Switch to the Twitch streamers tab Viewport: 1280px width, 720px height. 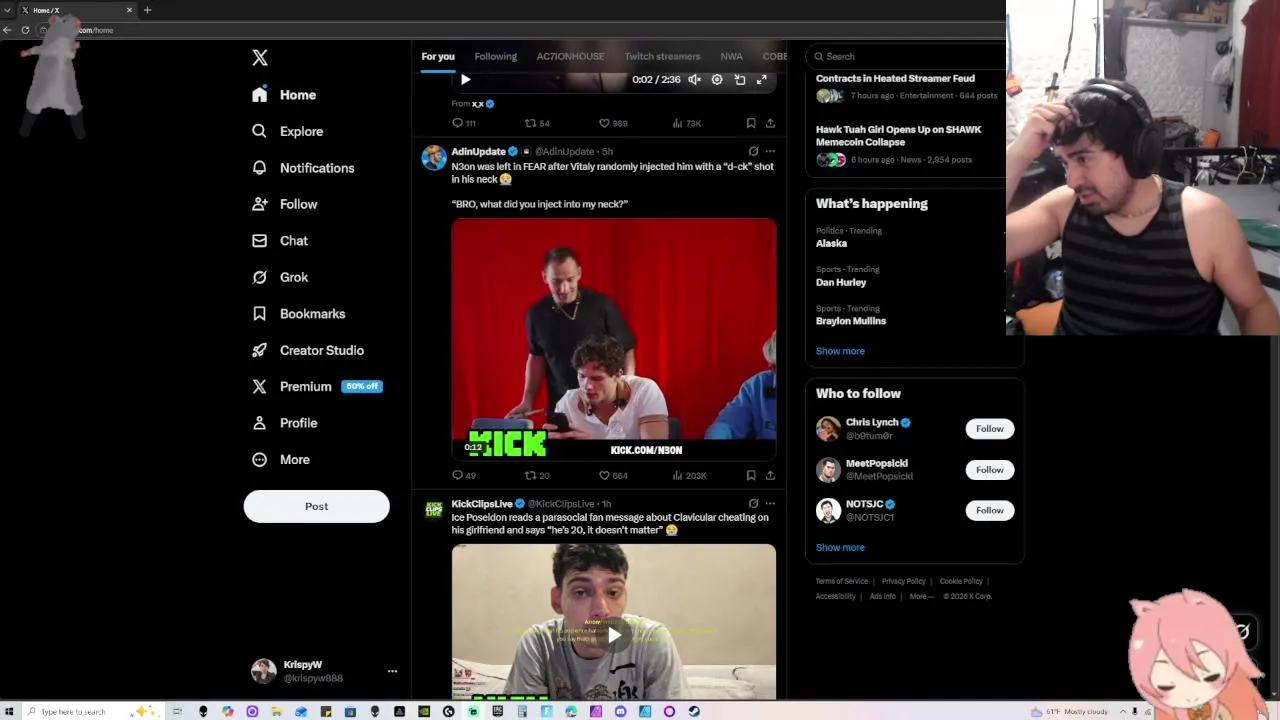pyautogui.click(x=662, y=56)
